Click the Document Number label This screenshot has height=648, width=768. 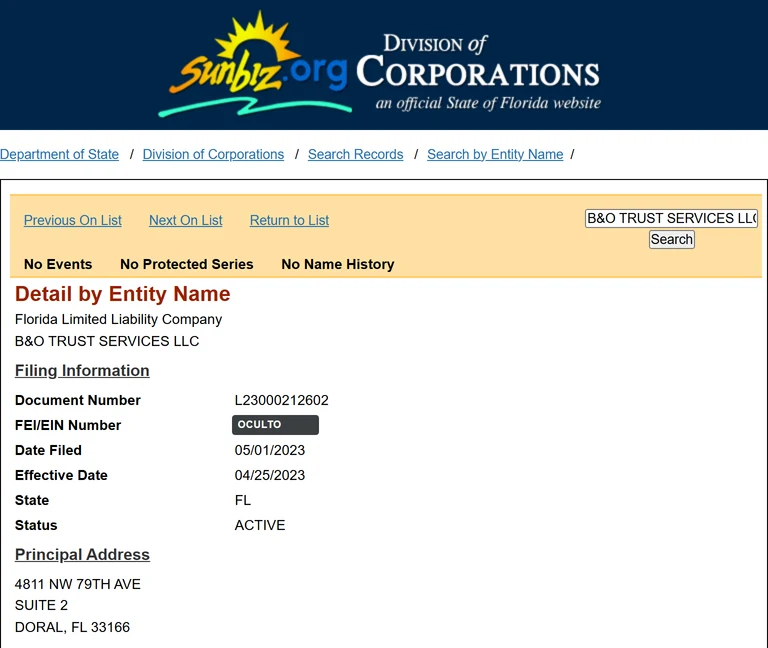pos(78,400)
